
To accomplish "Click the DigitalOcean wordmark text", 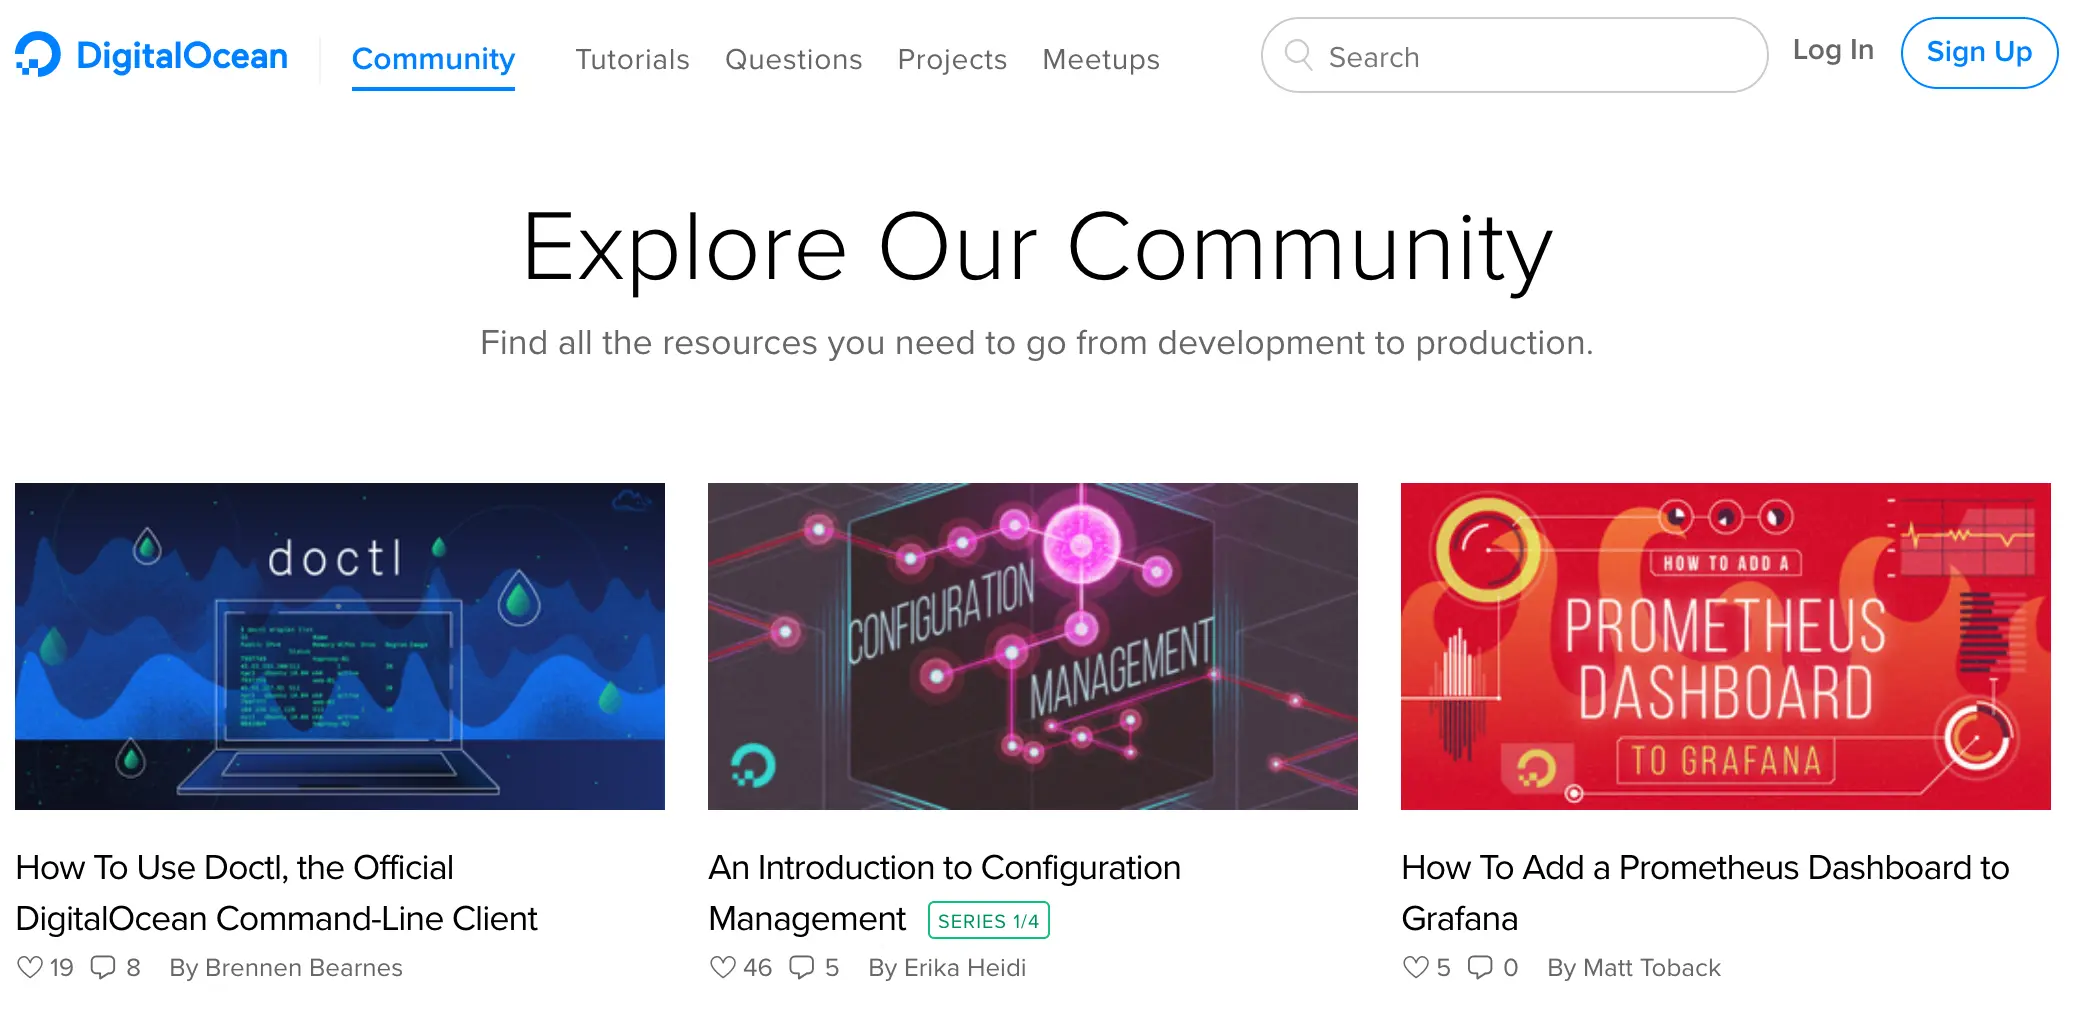I will click(x=182, y=56).
